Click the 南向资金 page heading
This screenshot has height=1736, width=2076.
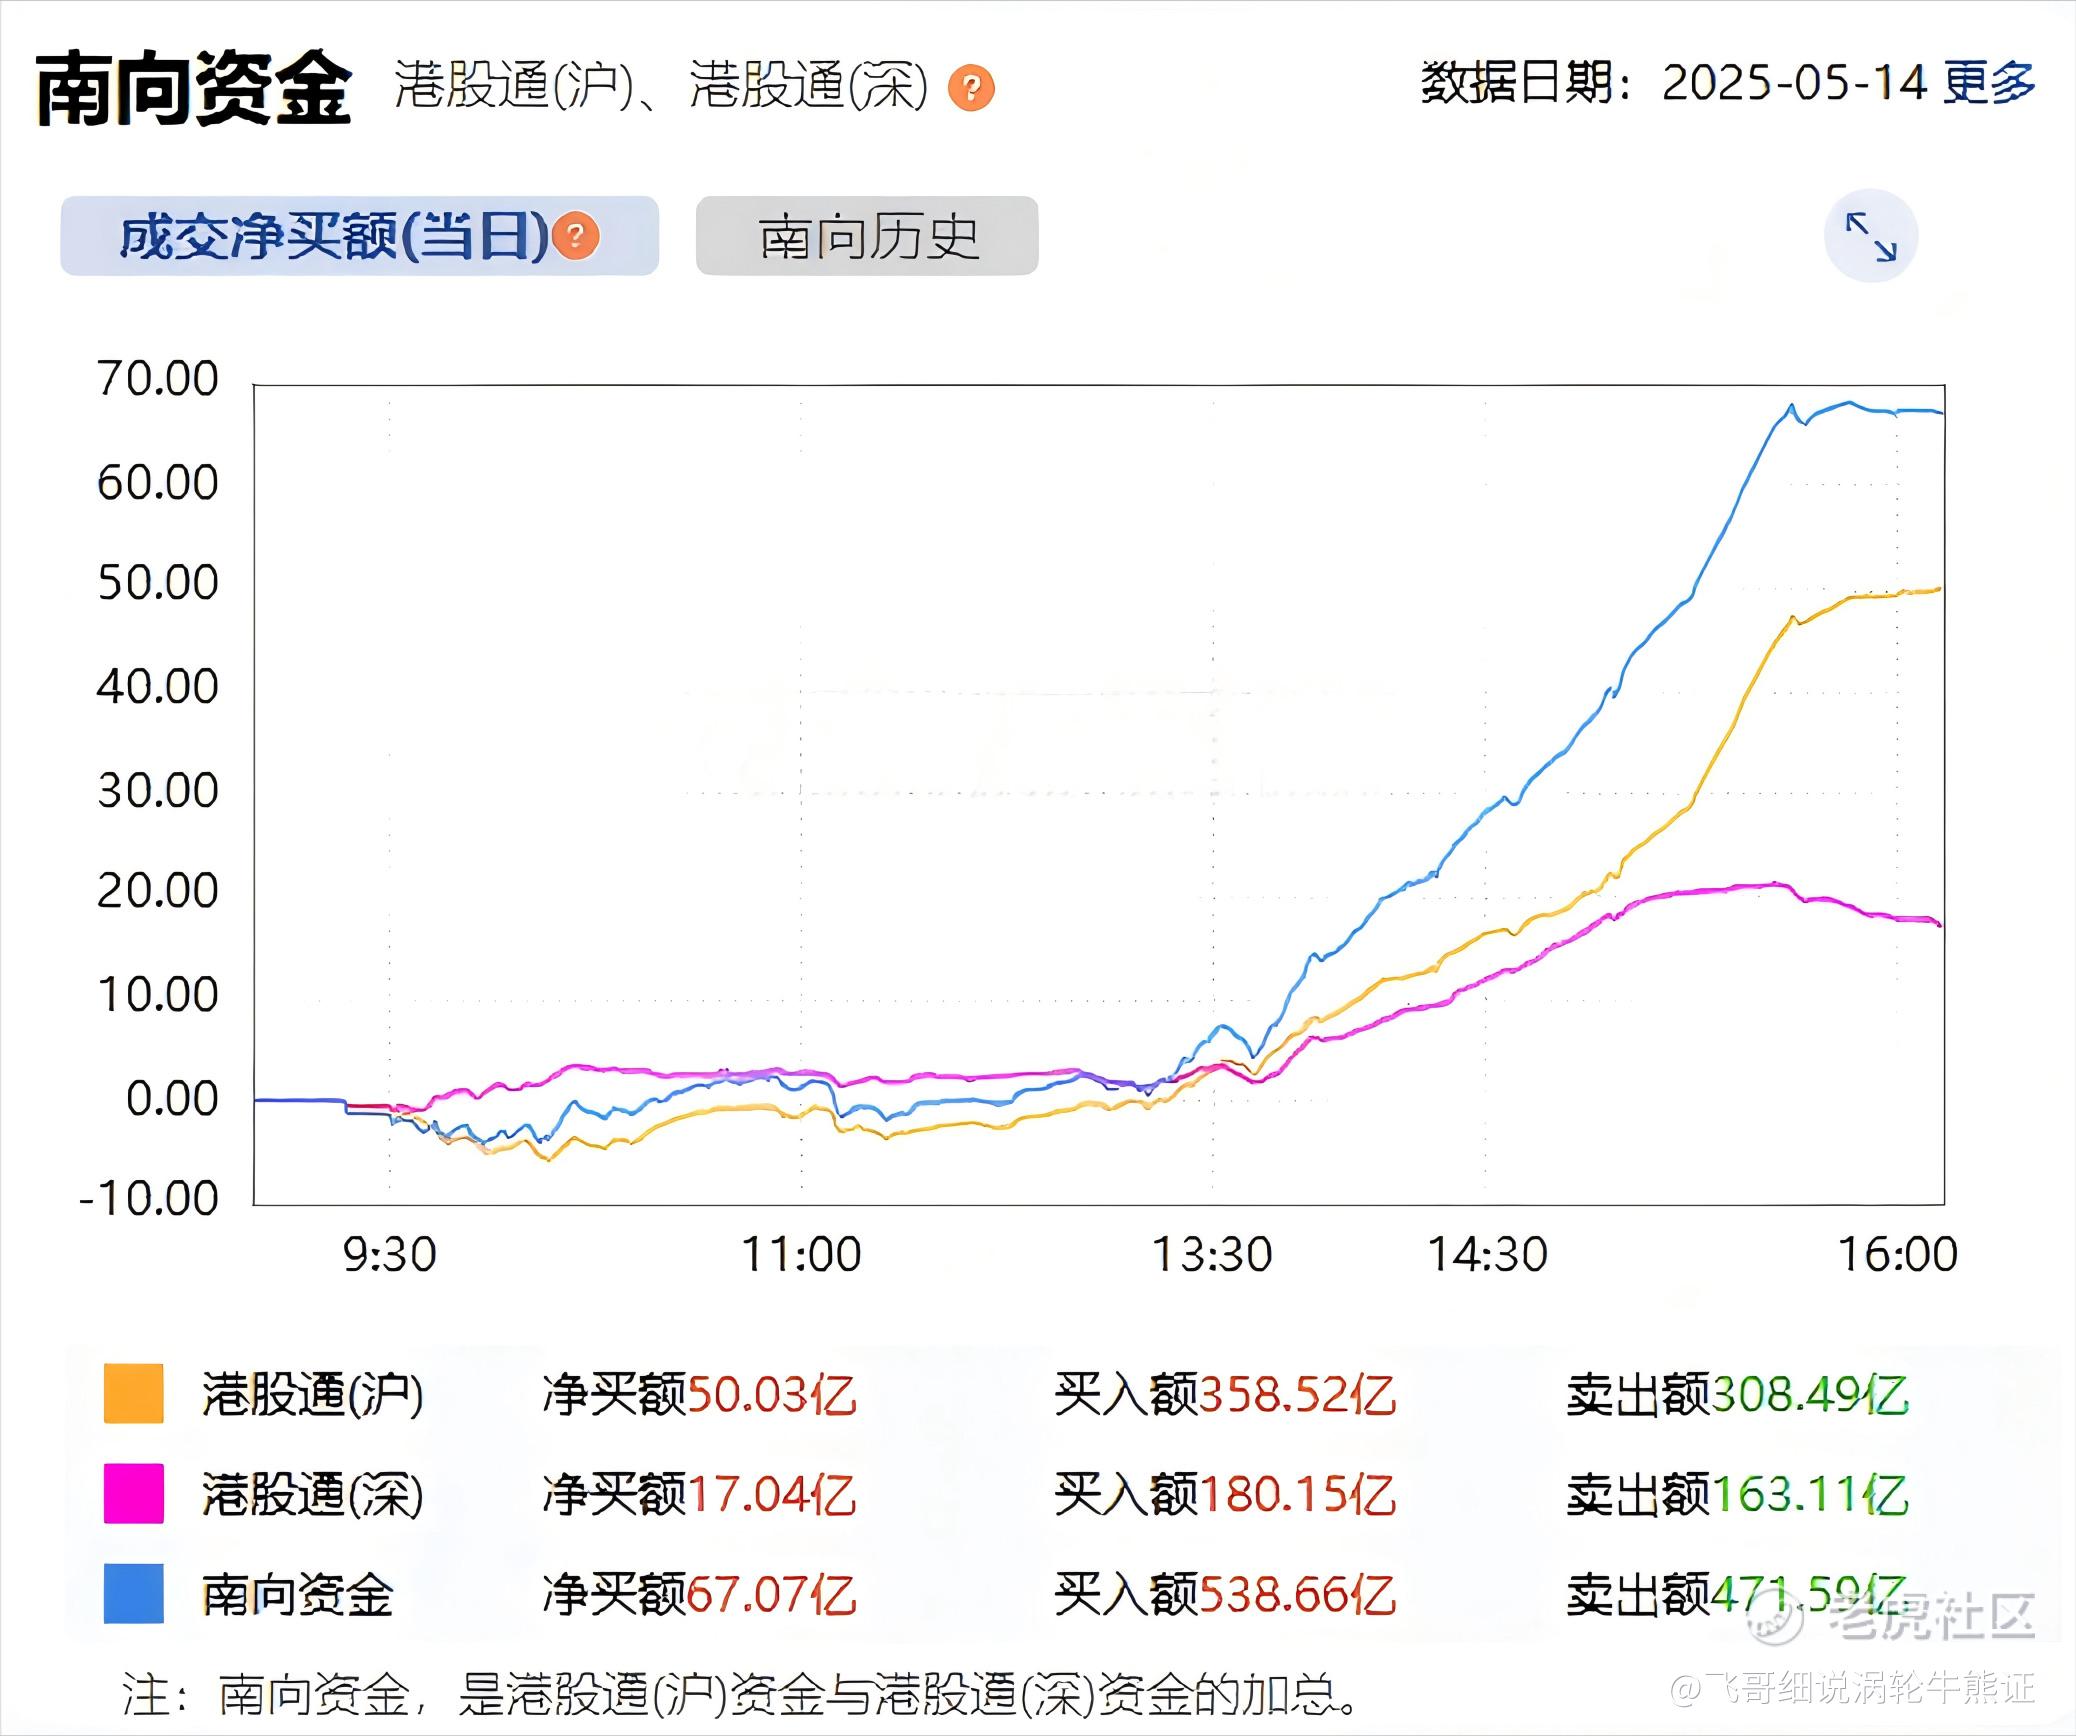[193, 88]
